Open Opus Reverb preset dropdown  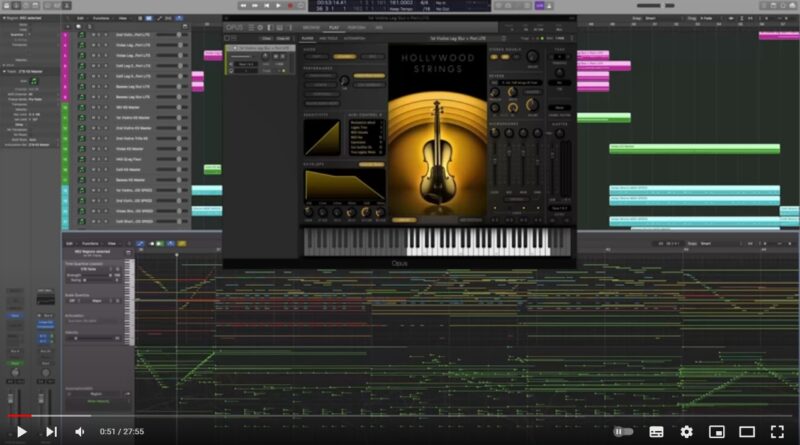pyautogui.click(x=520, y=83)
